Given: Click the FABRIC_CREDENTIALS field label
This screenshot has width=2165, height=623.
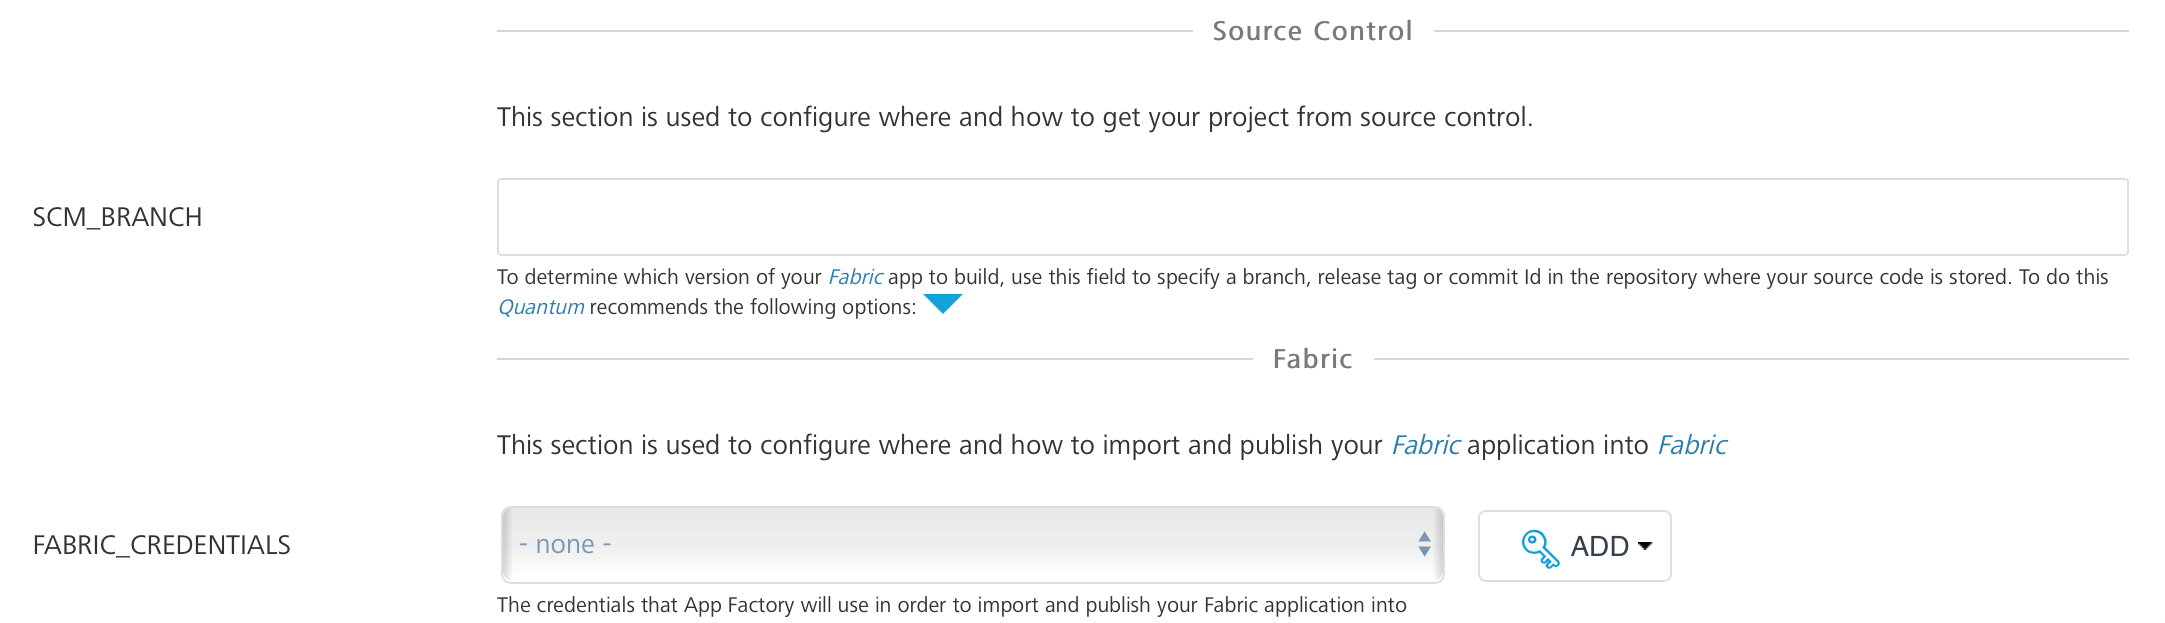Looking at the screenshot, I should [x=161, y=545].
